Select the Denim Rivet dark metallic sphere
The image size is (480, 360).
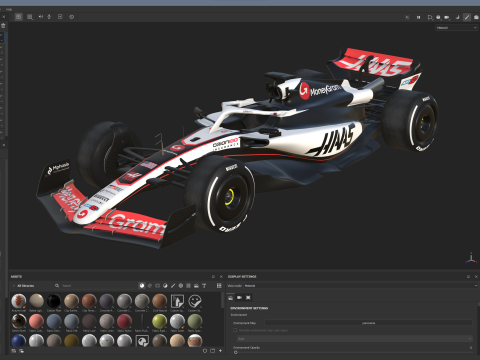pos(19,322)
